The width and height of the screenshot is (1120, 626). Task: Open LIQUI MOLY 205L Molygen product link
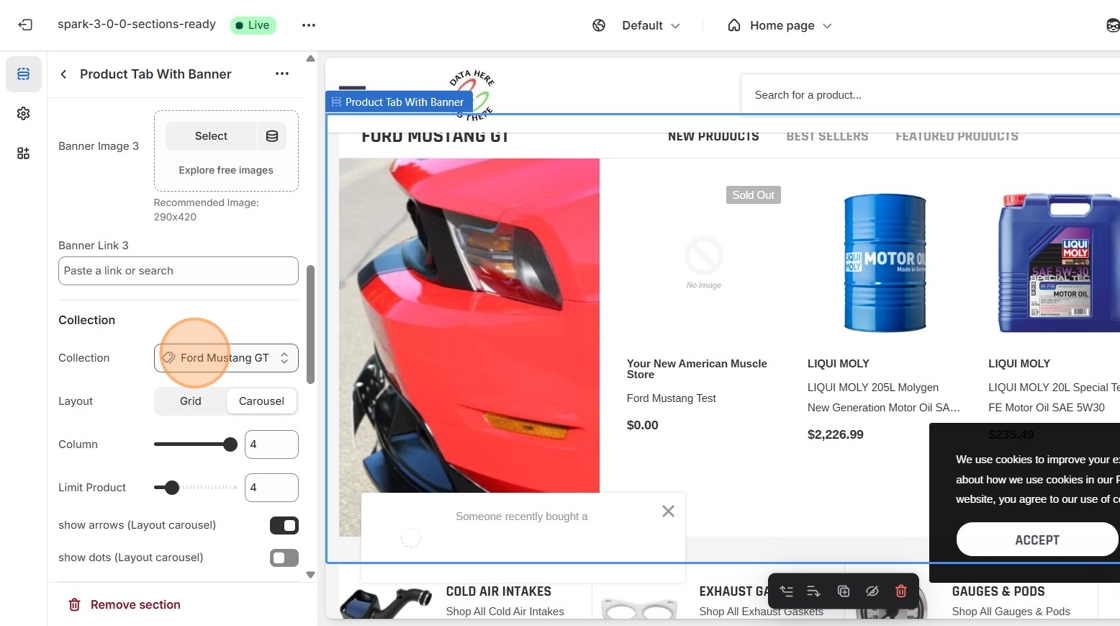pos(884,397)
